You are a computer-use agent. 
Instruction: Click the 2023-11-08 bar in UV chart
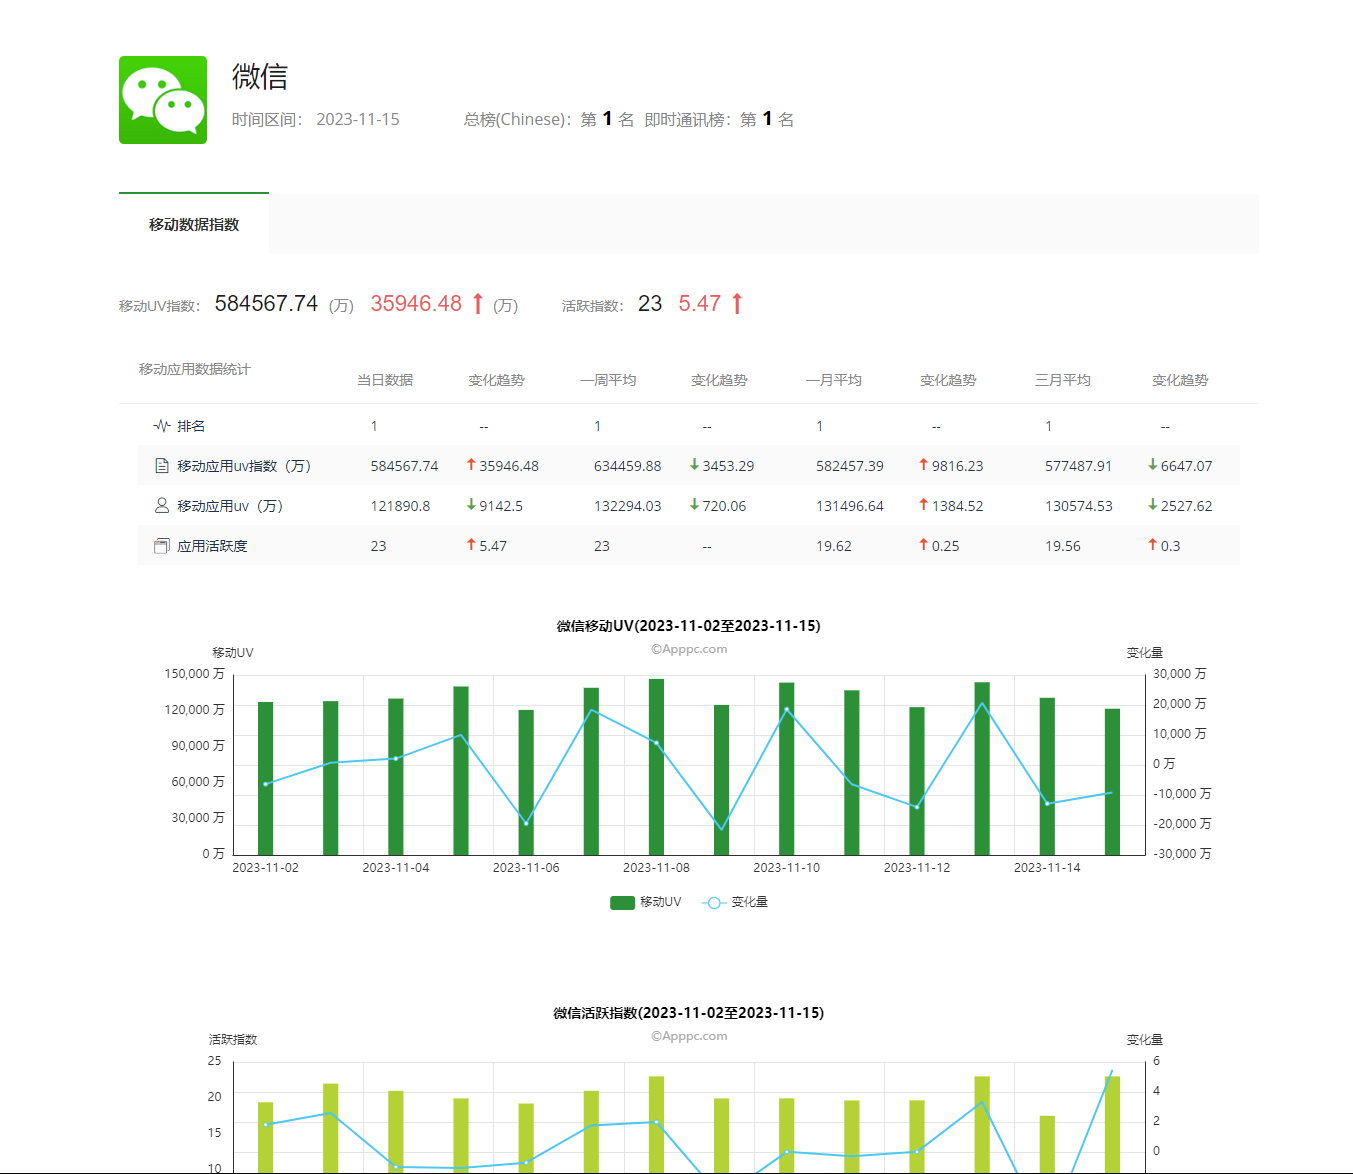(656, 767)
